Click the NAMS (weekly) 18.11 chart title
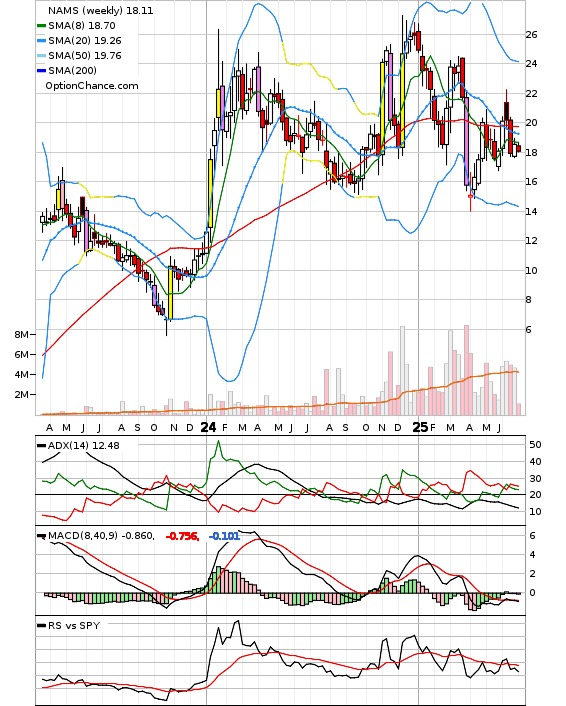This screenshot has height=706, width=566. pyautogui.click(x=100, y=10)
